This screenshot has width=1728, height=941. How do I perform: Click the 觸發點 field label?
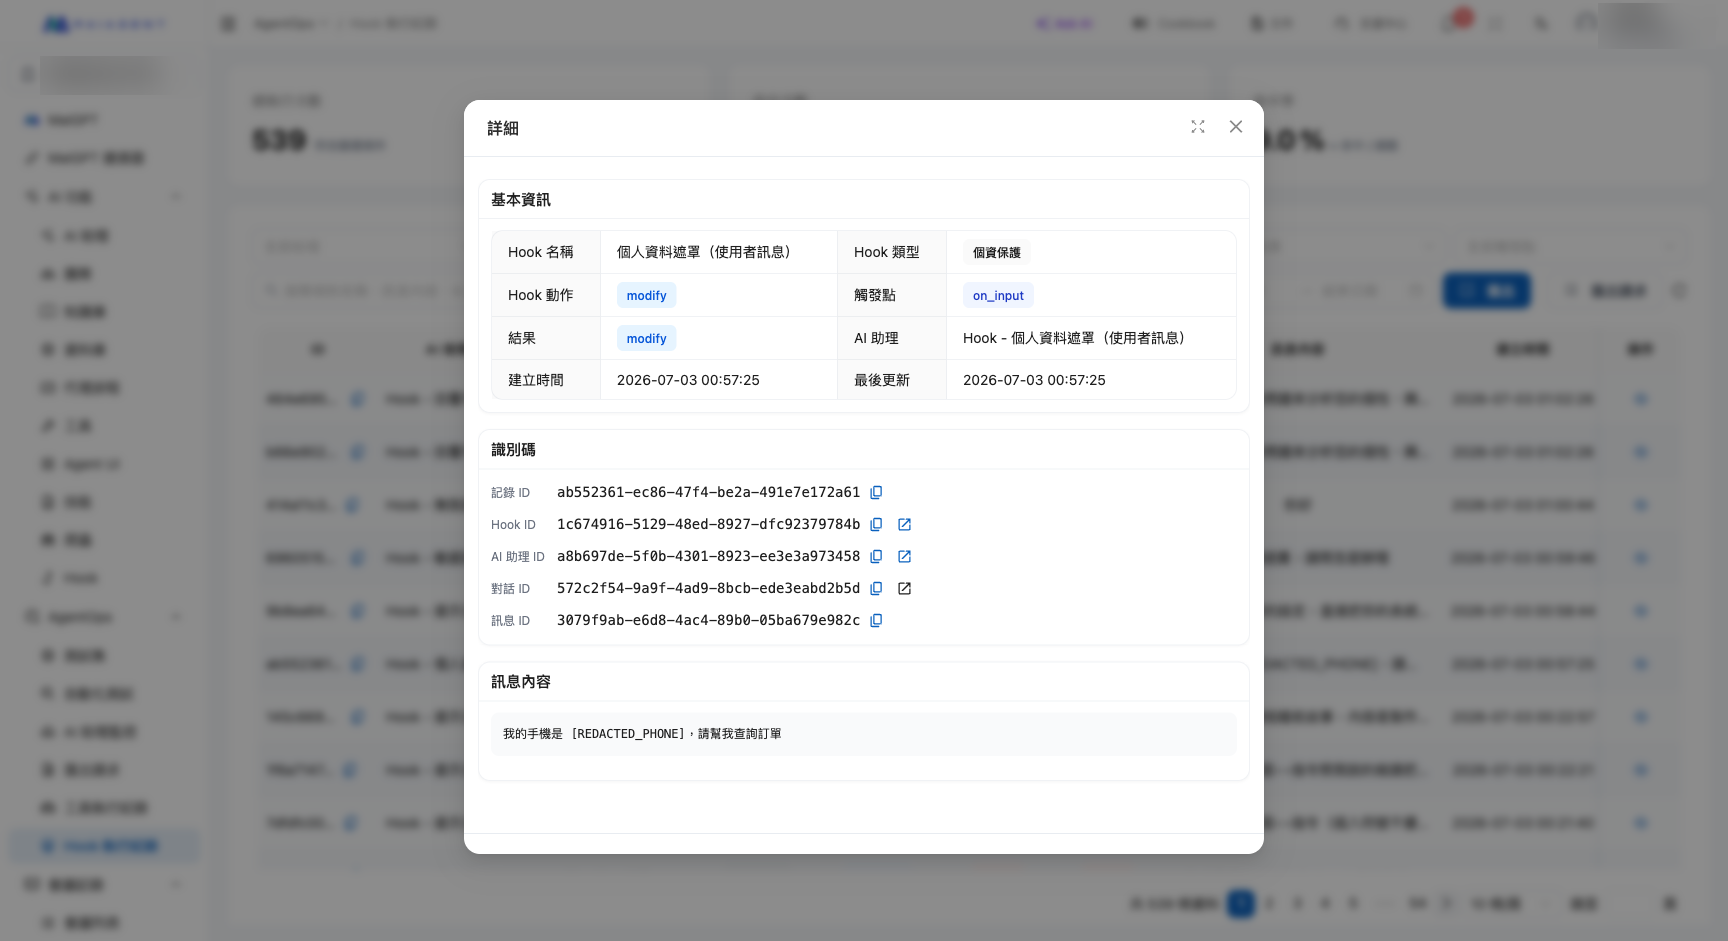coord(875,295)
